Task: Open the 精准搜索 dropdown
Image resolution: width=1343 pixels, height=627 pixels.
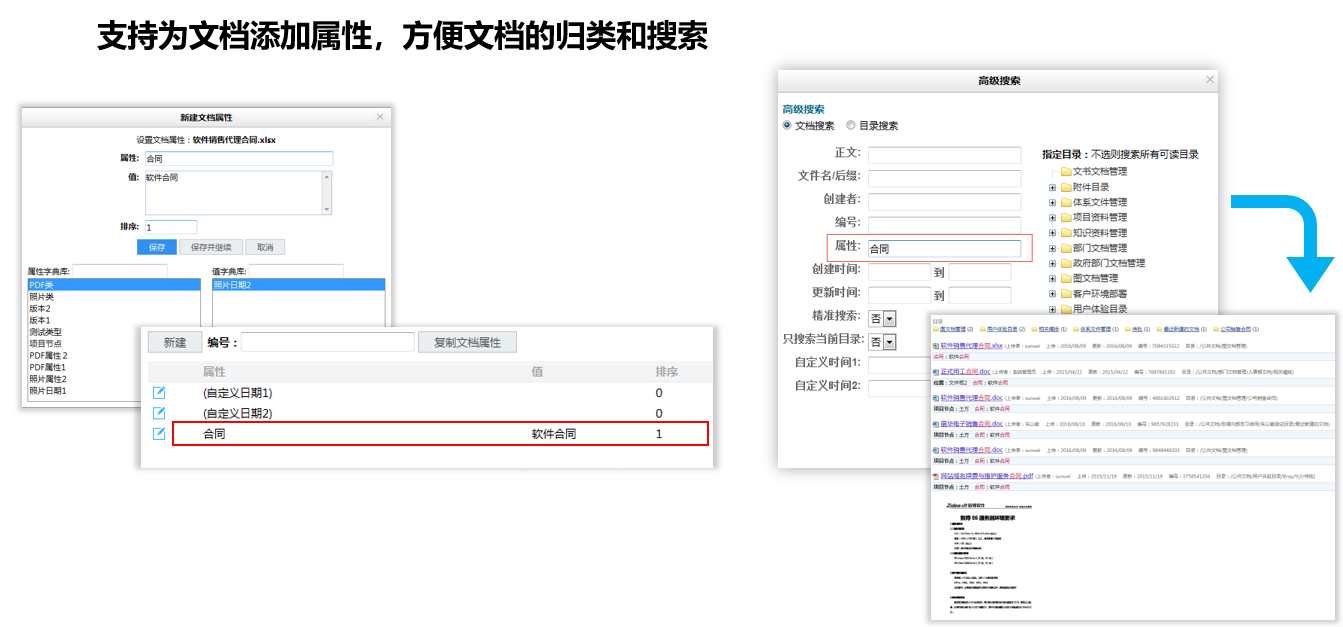Action: [883, 318]
